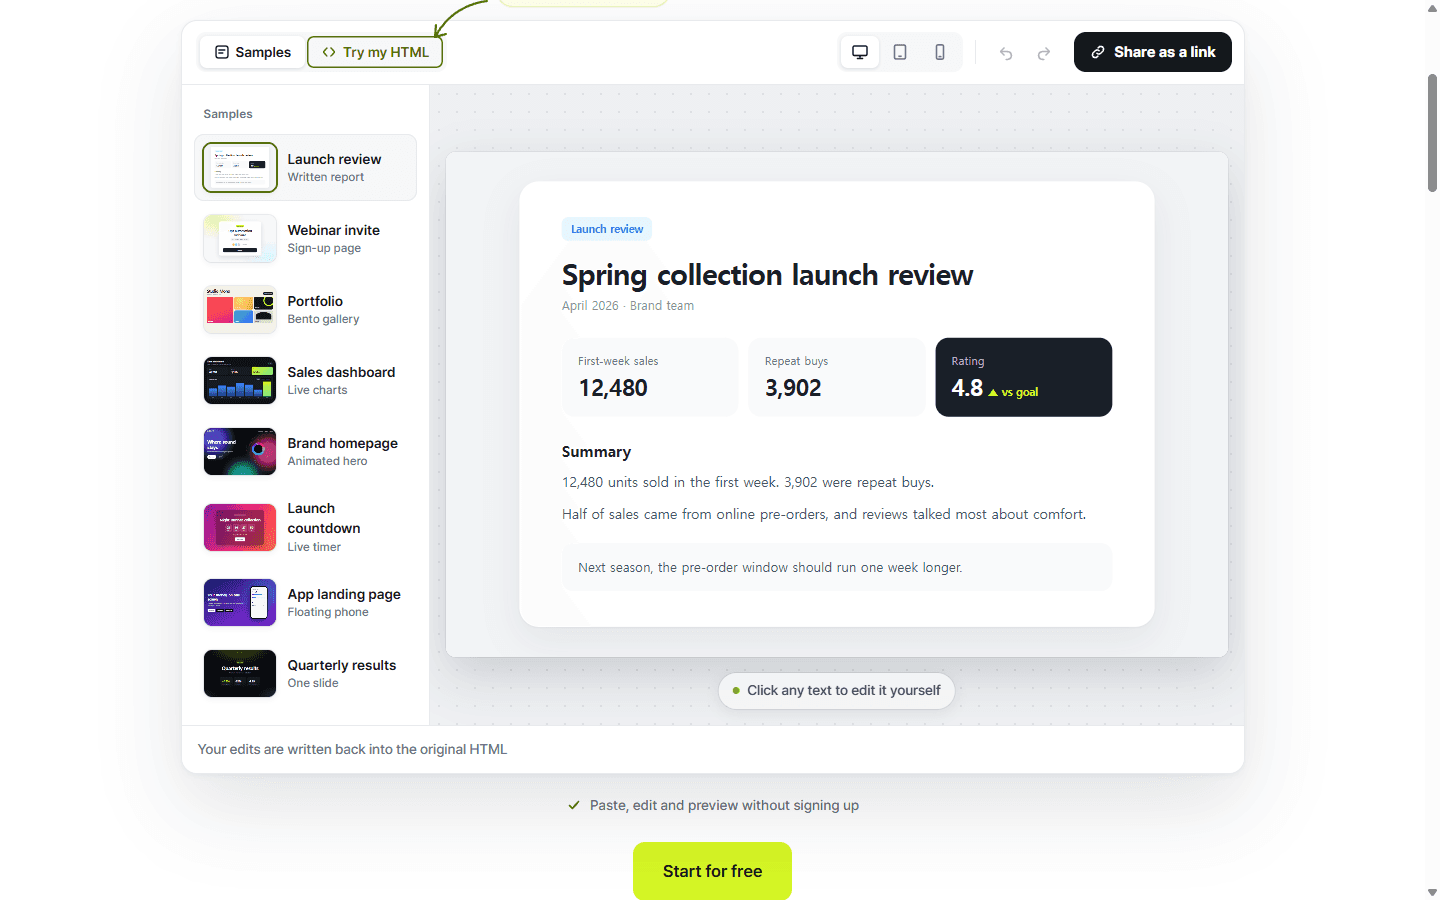Select the Launch review sample thumbnail

tap(240, 168)
